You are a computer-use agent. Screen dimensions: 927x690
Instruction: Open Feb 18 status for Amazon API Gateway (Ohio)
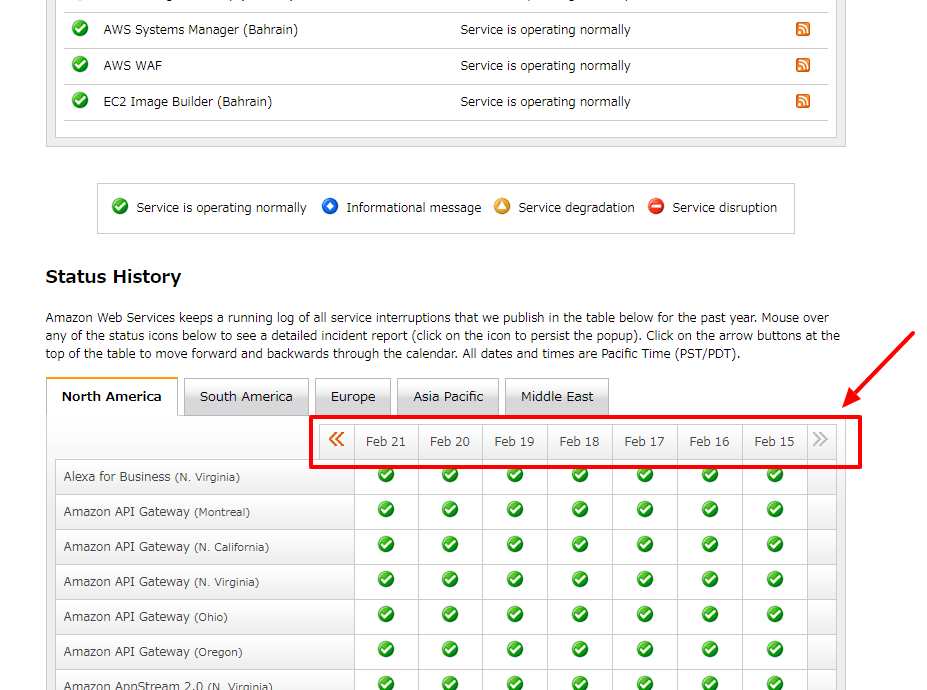coord(580,614)
